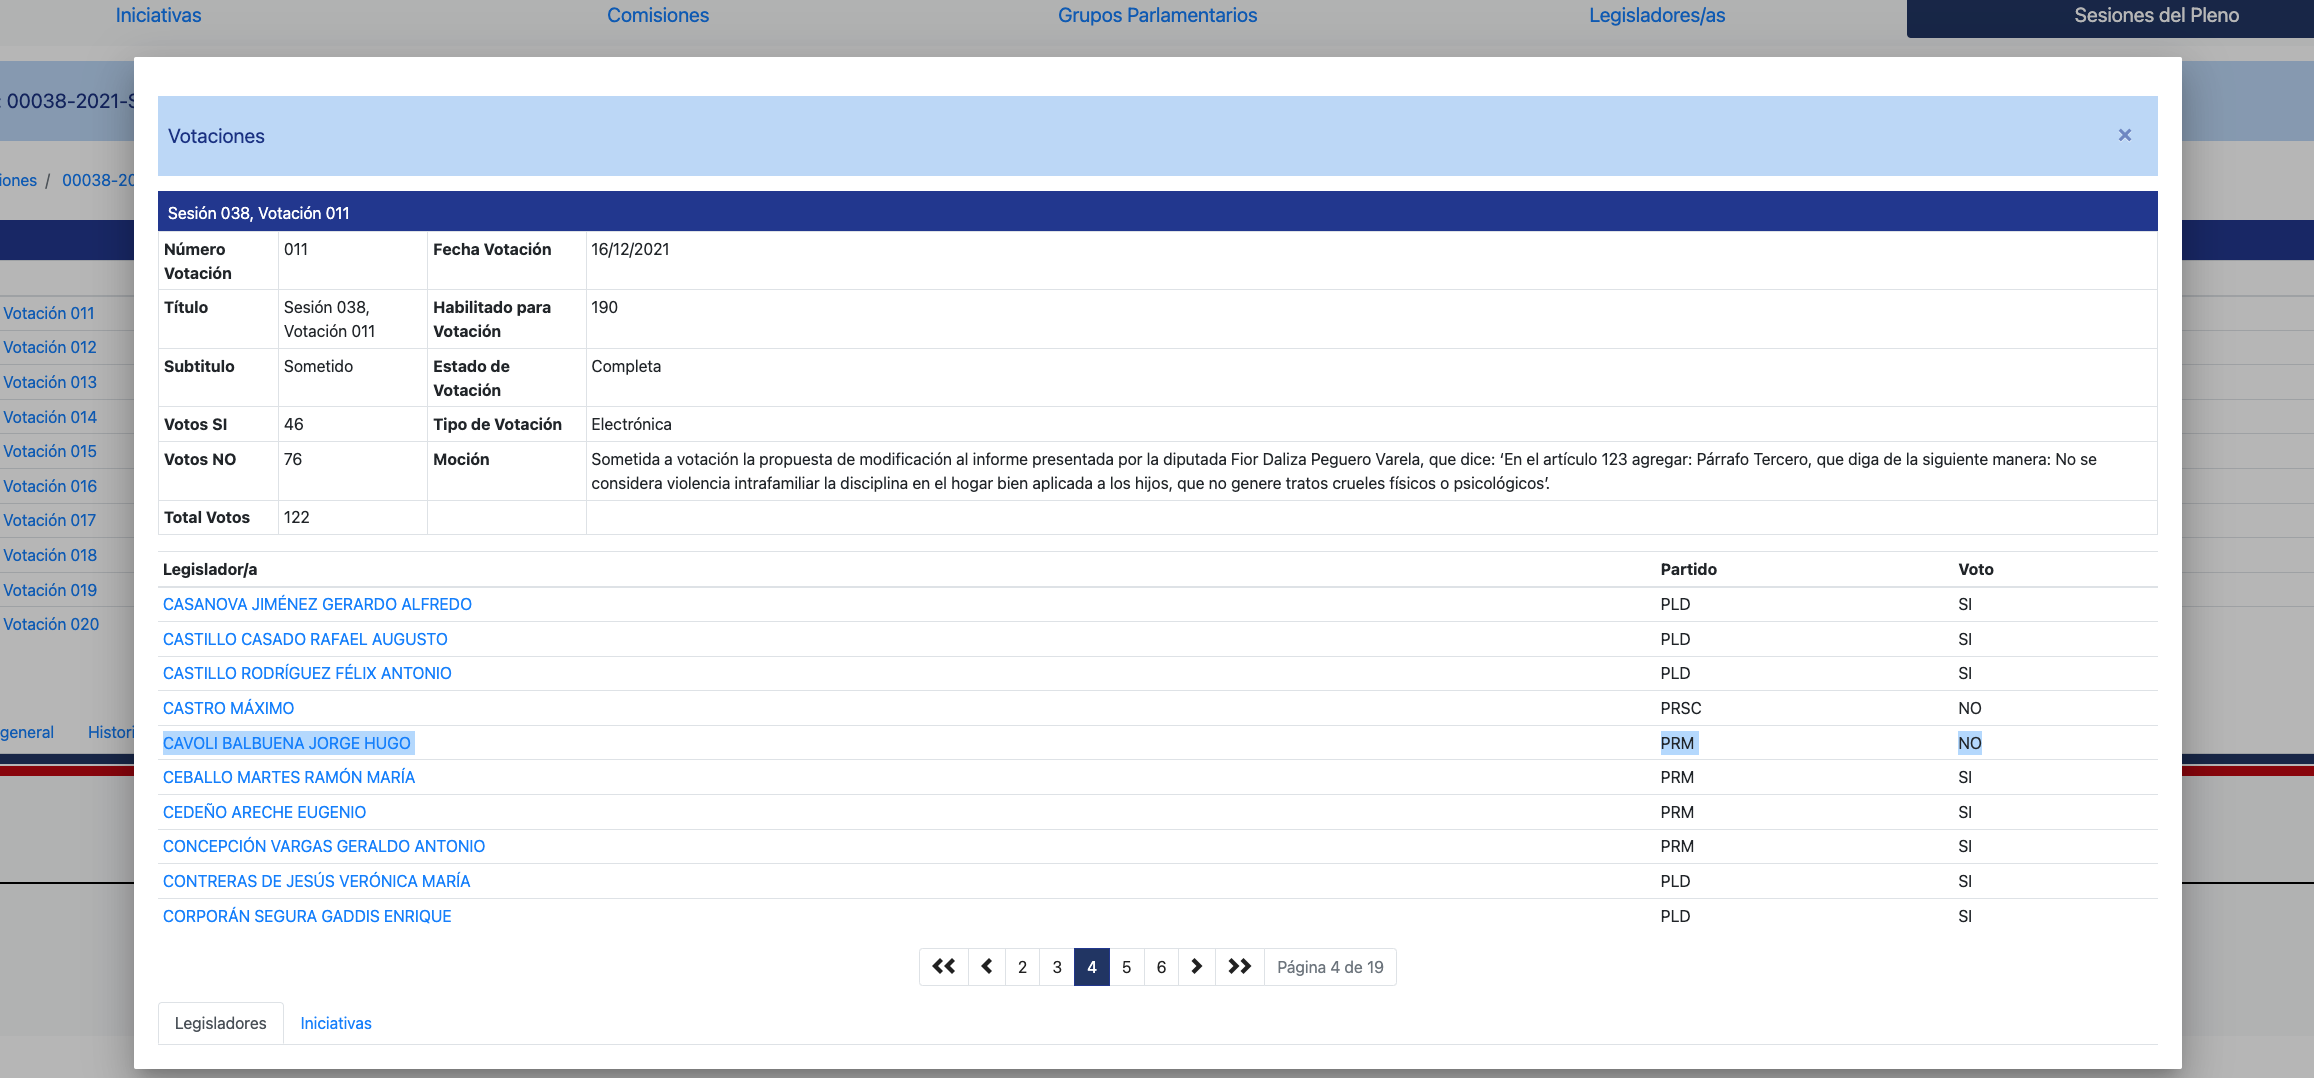Image resolution: width=2314 pixels, height=1078 pixels.
Task: Click the Moción description text
Action: (x=1343, y=471)
